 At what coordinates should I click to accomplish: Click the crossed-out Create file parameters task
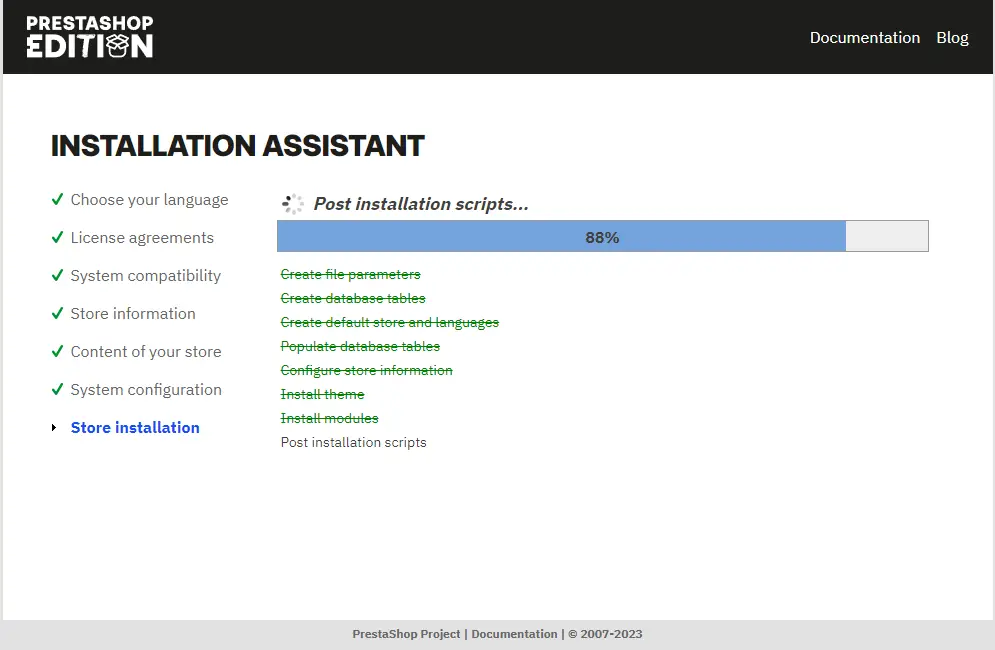pos(350,274)
